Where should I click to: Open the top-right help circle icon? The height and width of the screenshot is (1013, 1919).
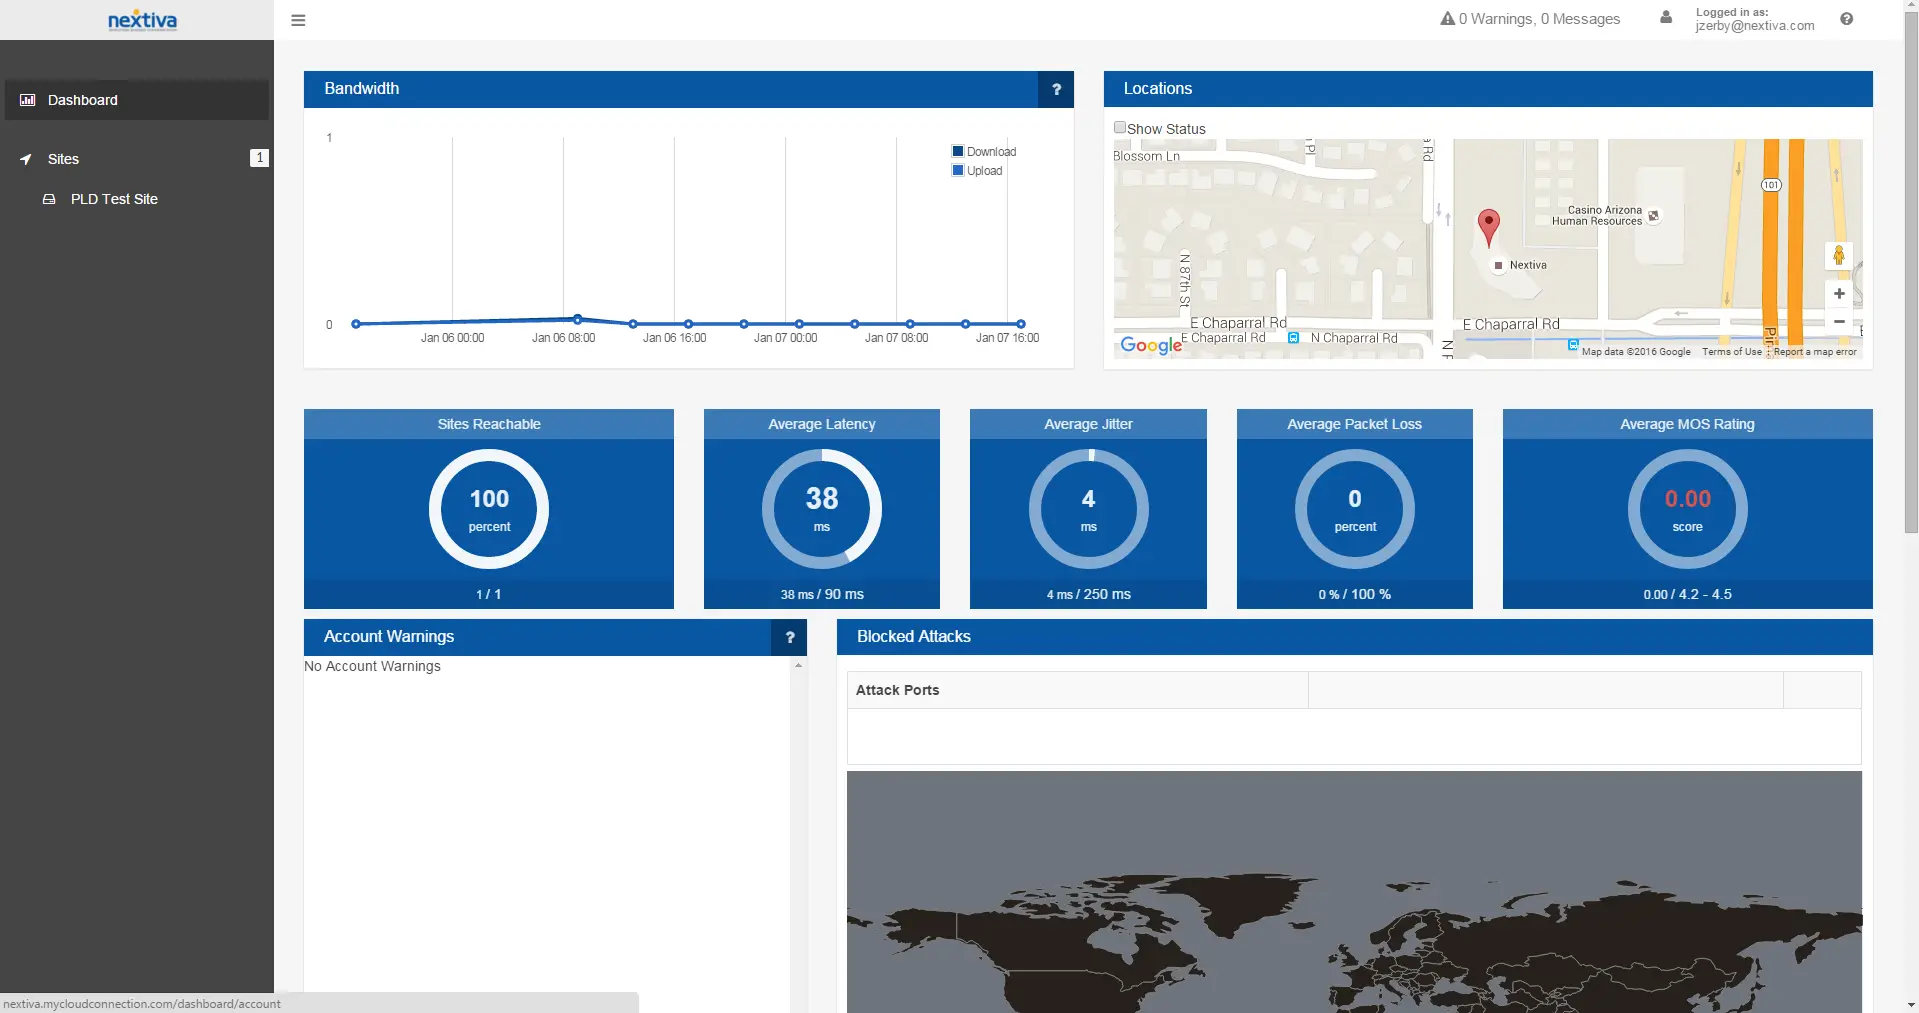point(1846,19)
